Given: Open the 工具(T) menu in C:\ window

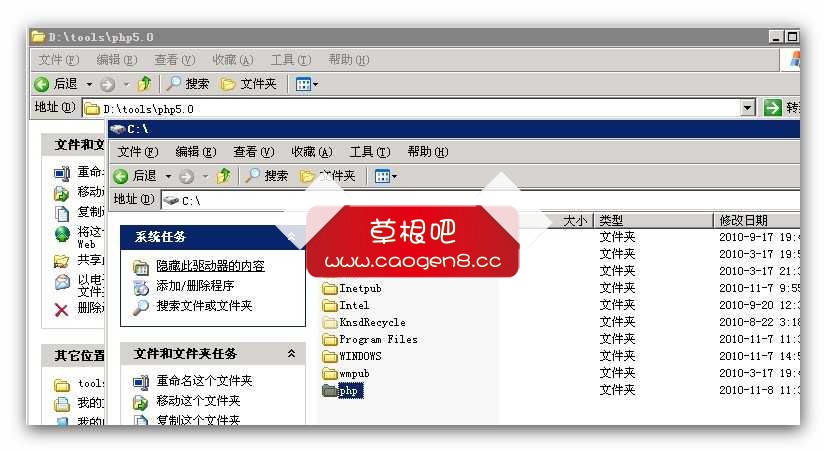Looking at the screenshot, I should (368, 152).
